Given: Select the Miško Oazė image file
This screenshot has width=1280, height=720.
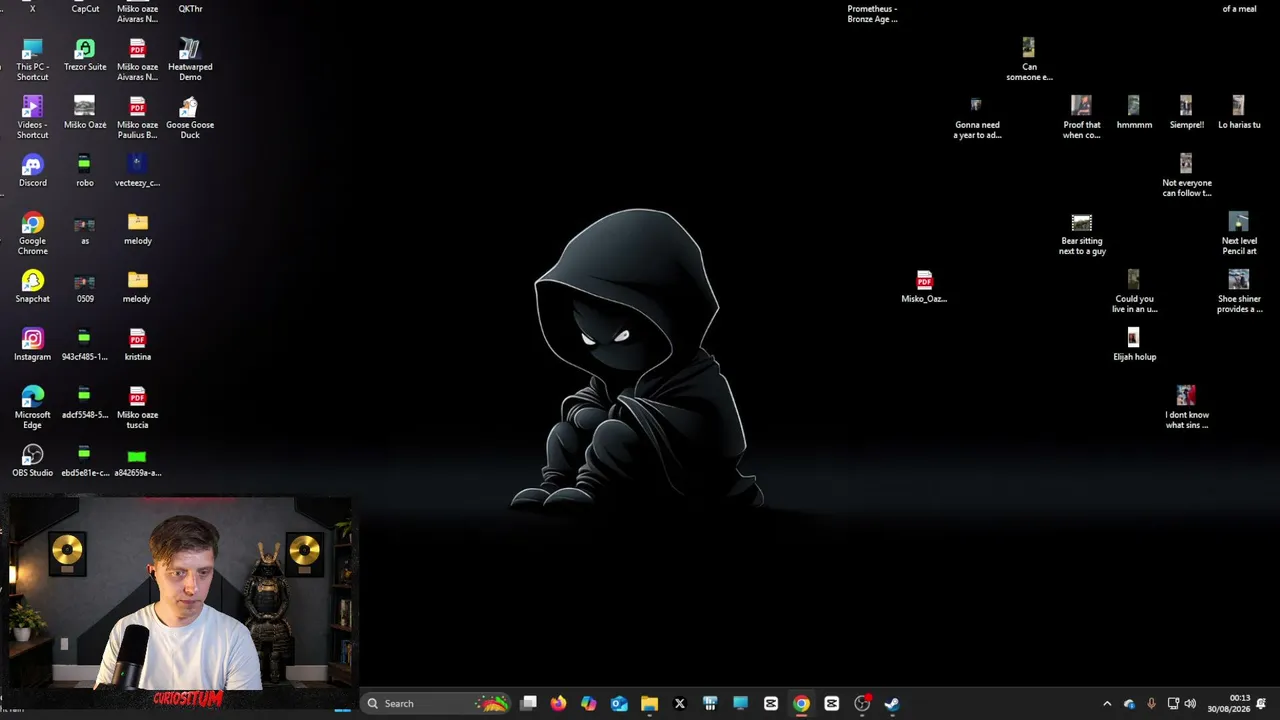Looking at the screenshot, I should click(x=85, y=113).
